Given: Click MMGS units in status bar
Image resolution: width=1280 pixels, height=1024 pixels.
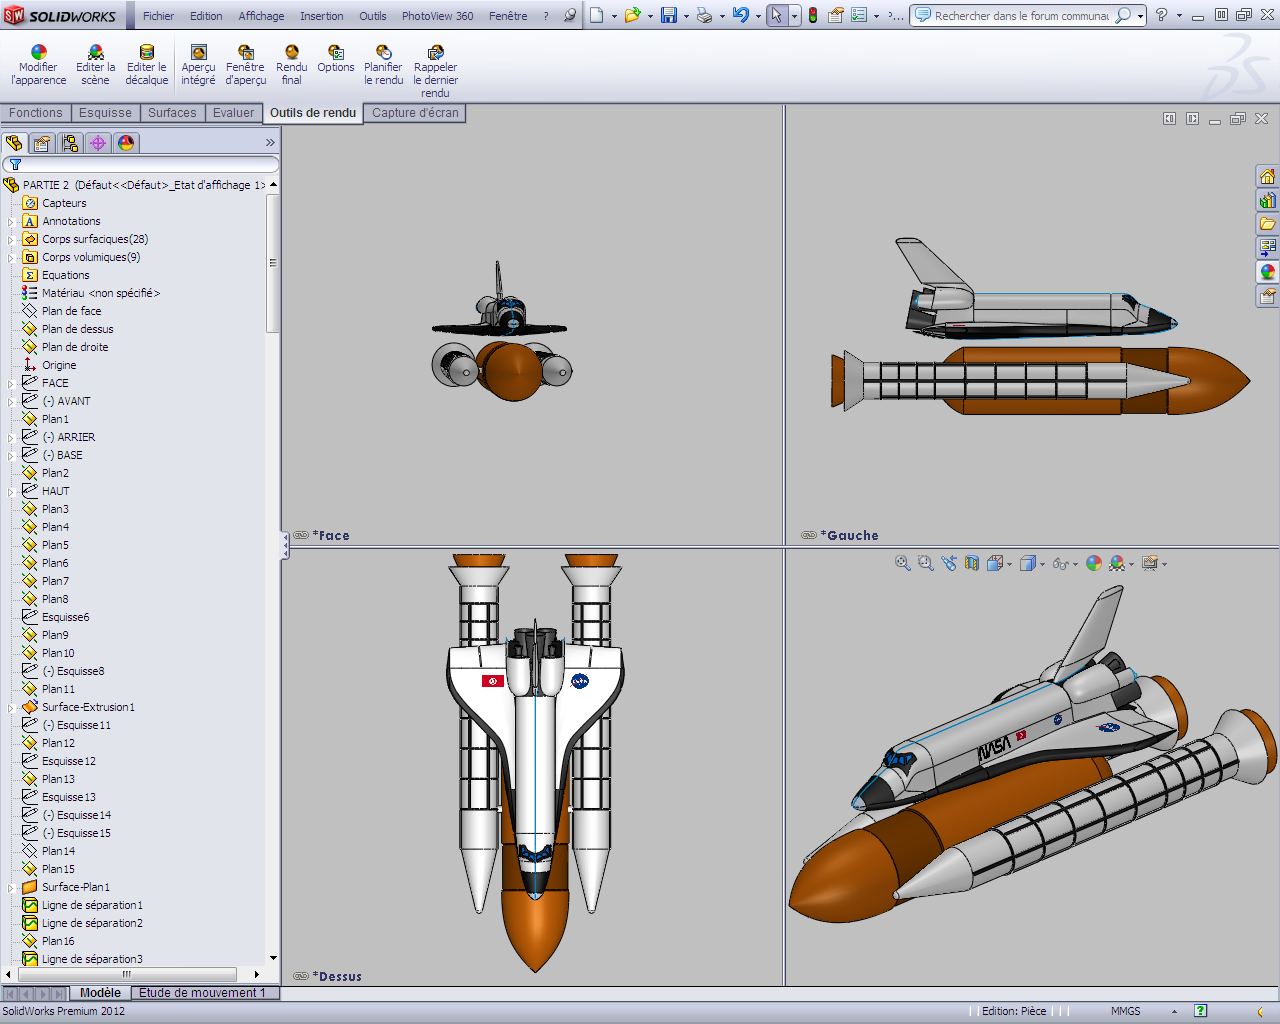Looking at the screenshot, I should 1125,1011.
